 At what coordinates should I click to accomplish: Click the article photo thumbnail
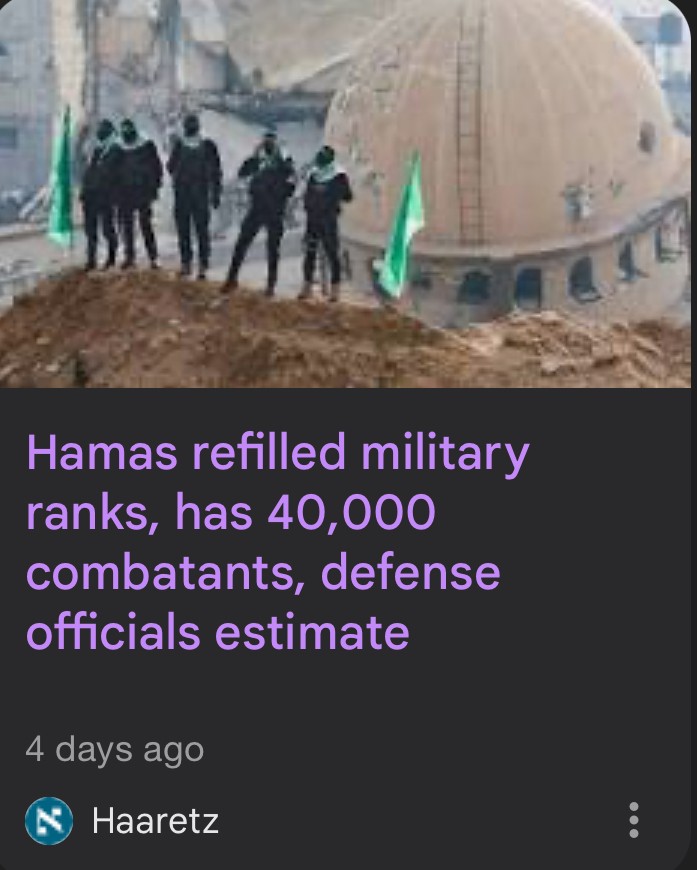coord(346,194)
